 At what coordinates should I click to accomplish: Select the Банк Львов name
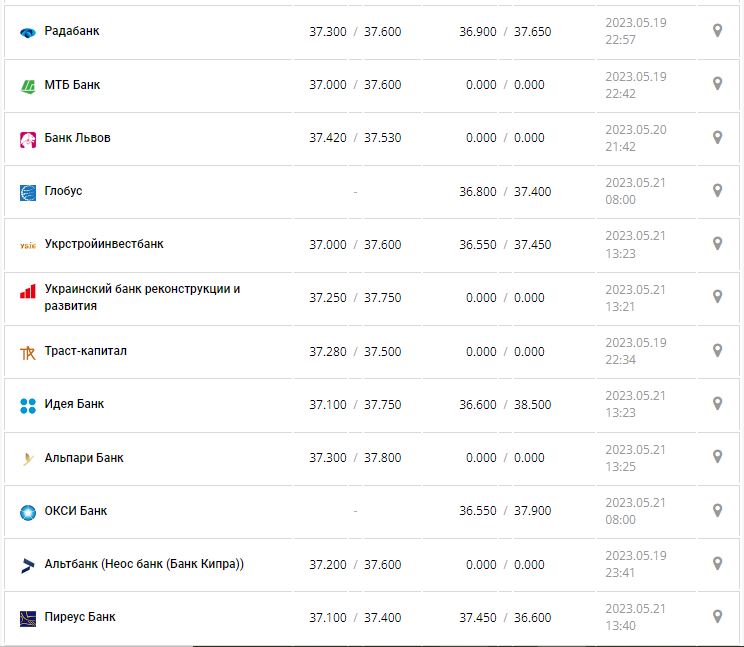pyautogui.click(x=77, y=138)
